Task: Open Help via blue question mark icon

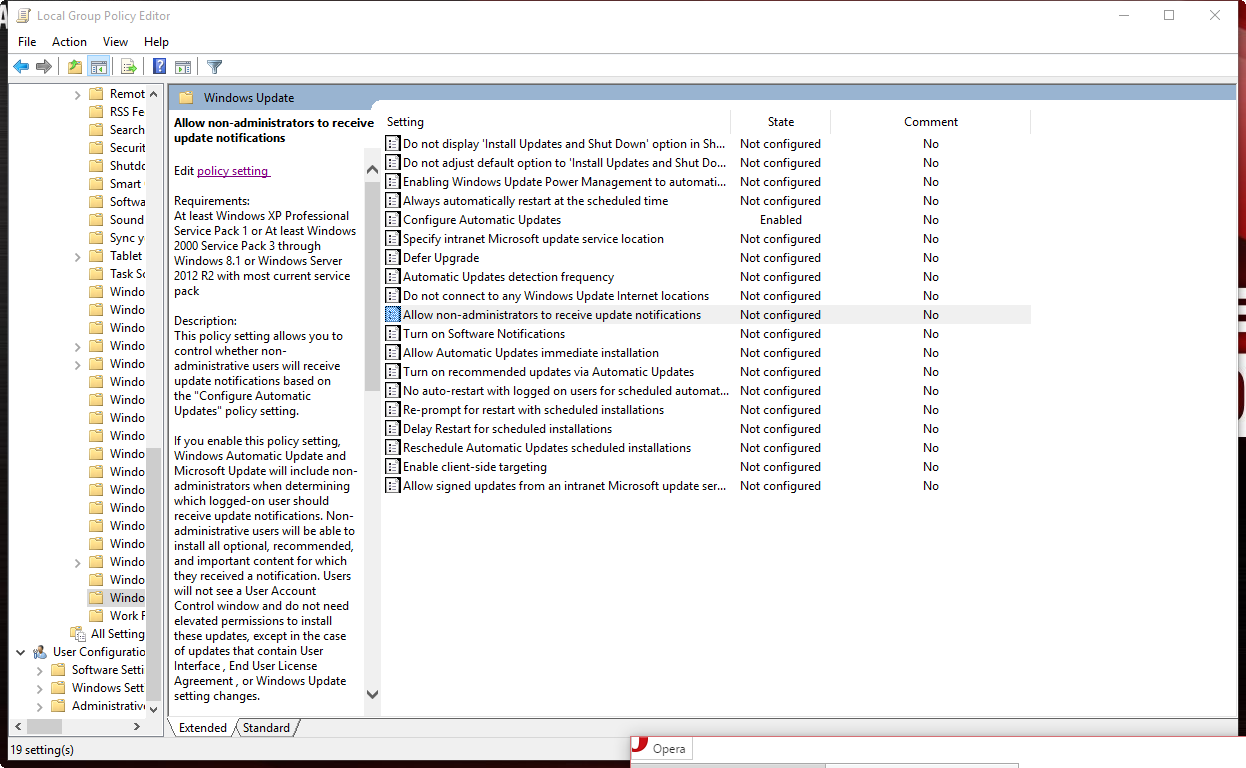Action: point(159,67)
